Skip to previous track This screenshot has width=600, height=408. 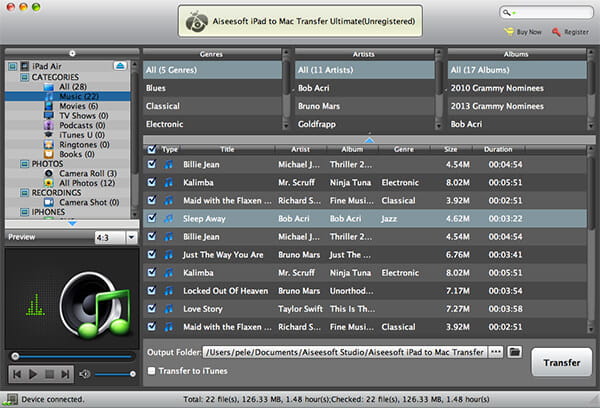[17, 374]
